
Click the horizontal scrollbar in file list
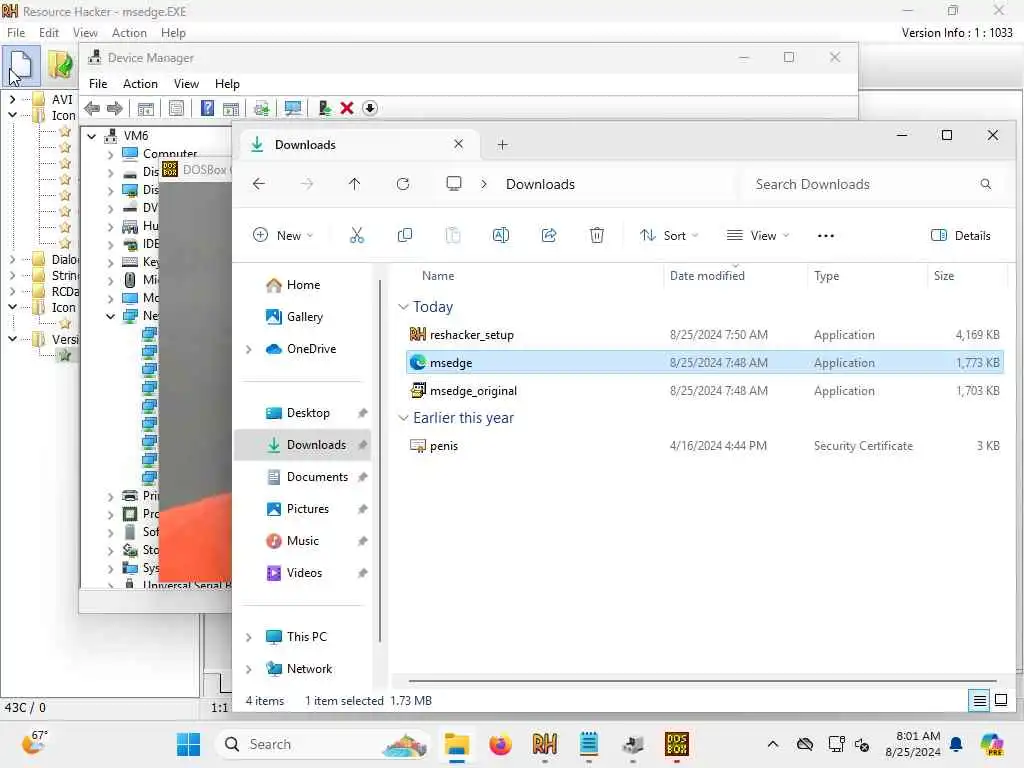pos(702,681)
